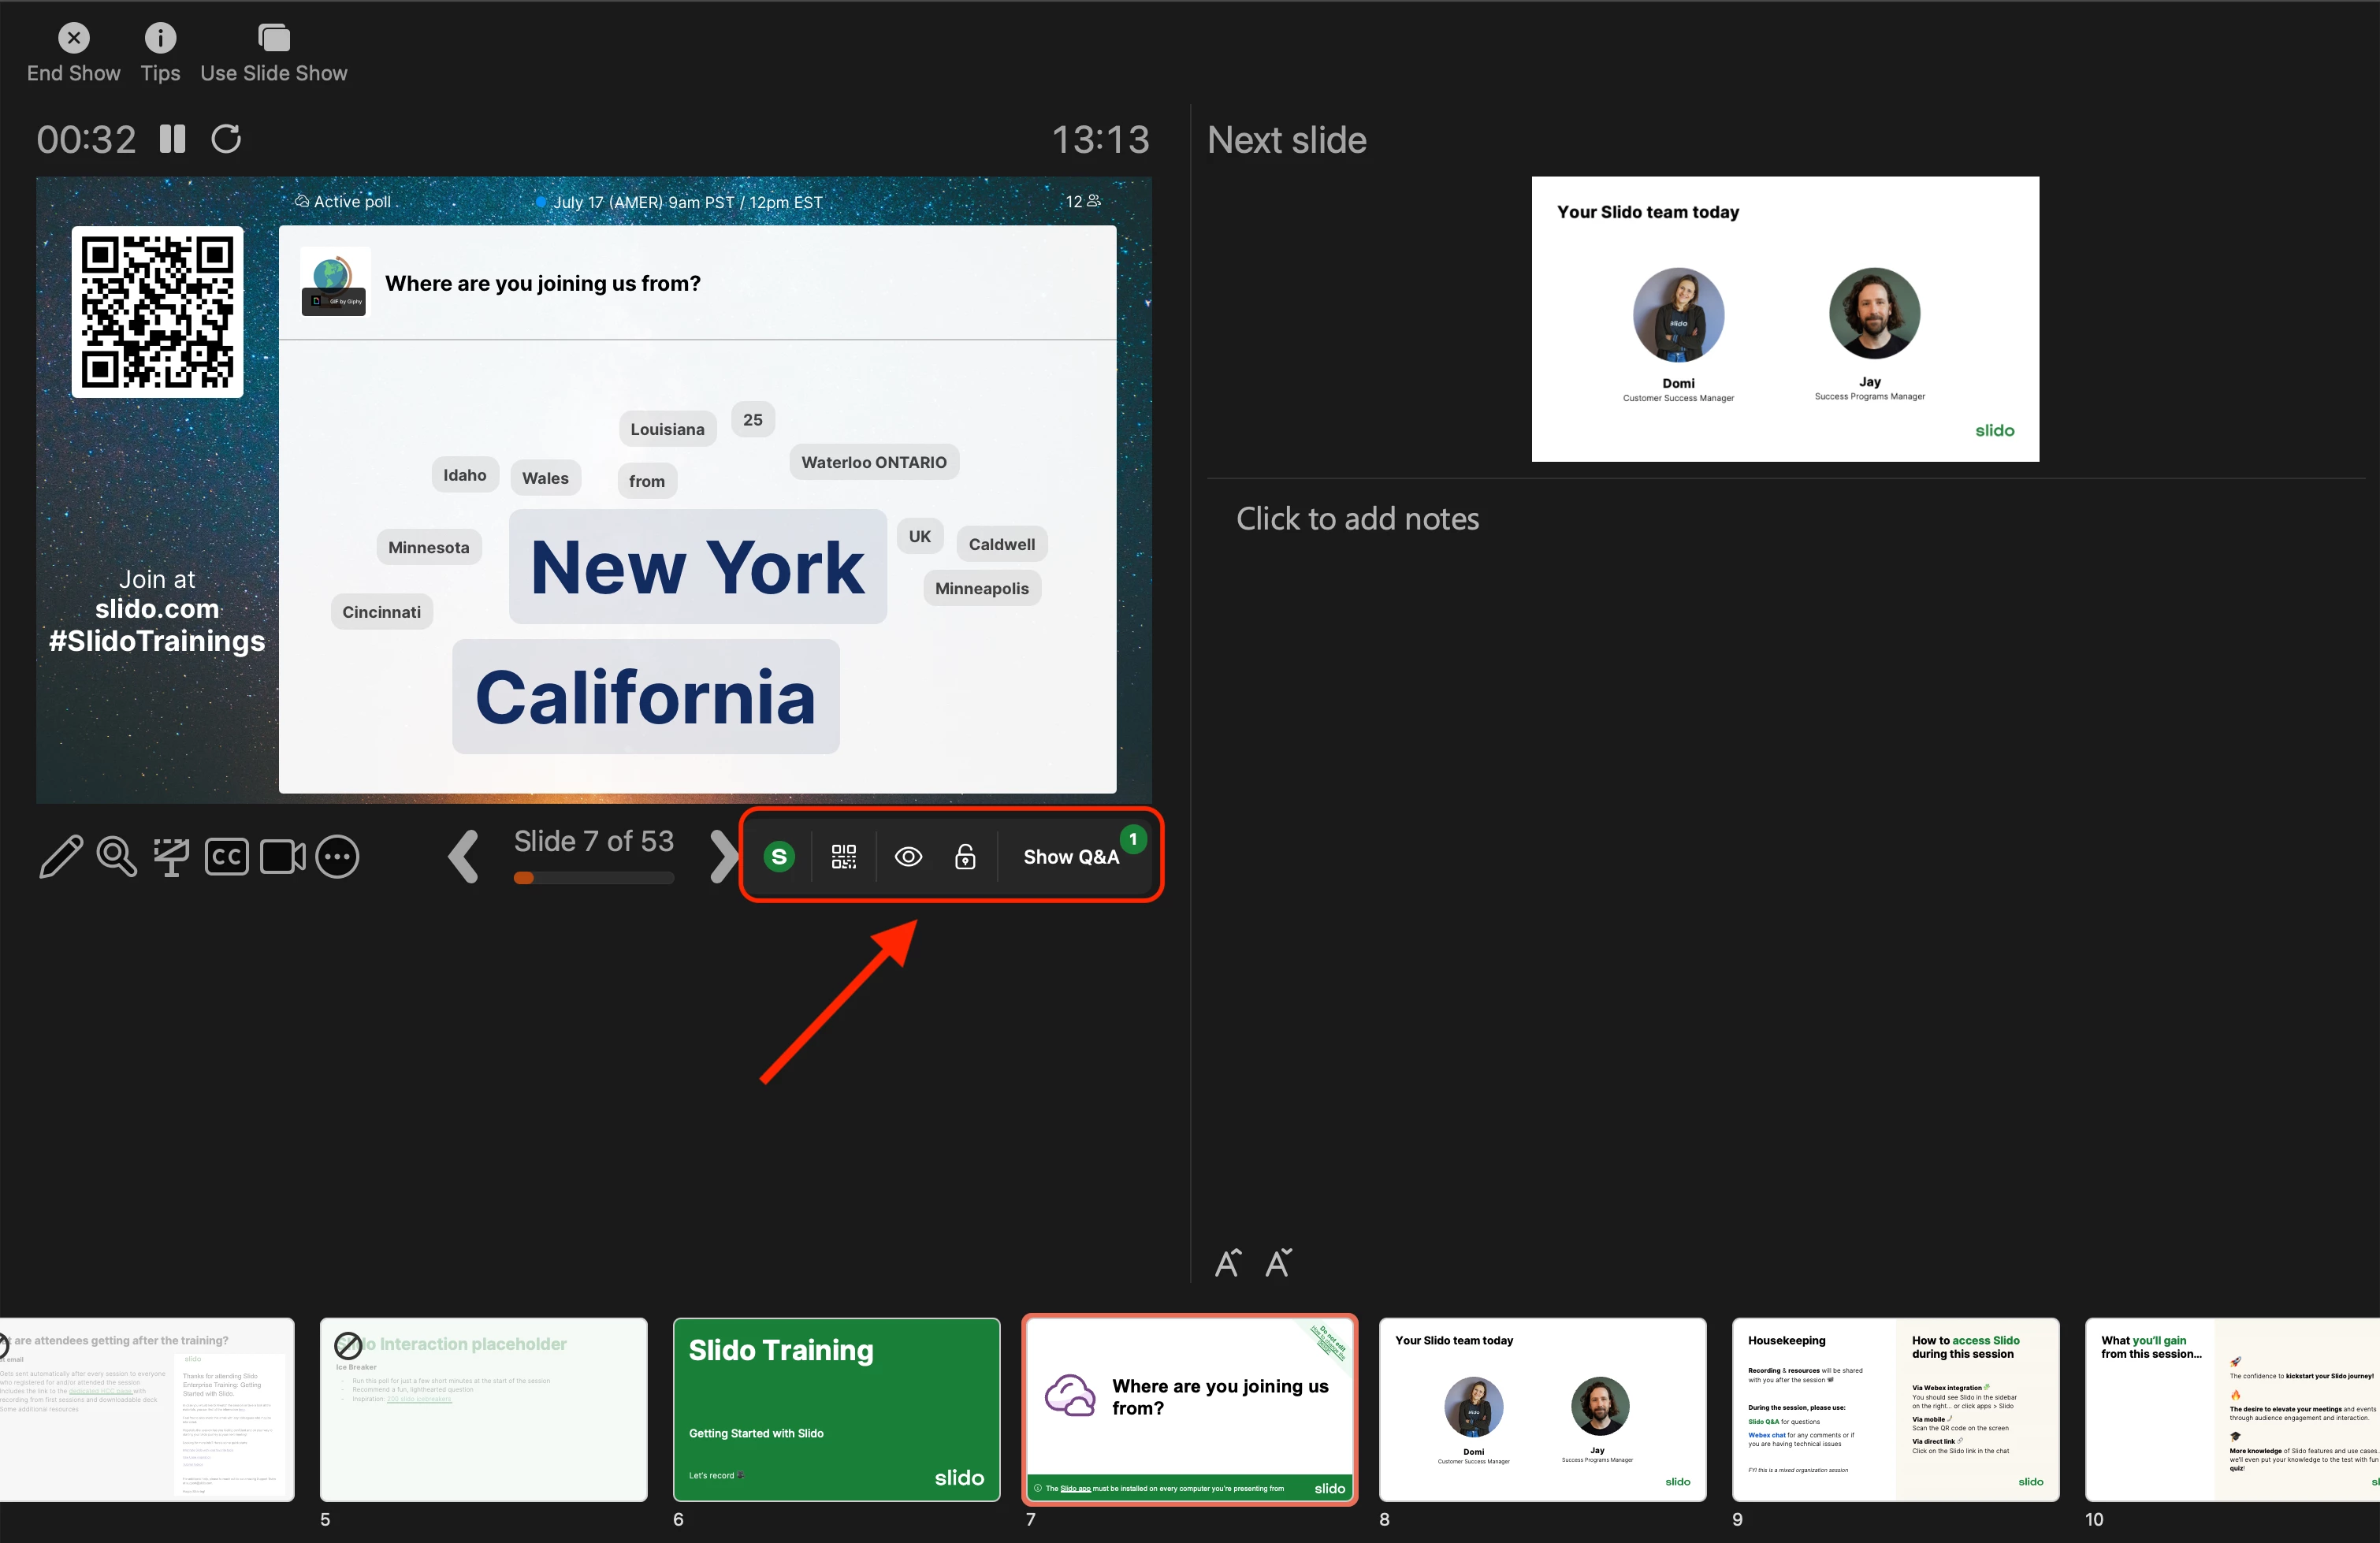Image resolution: width=2380 pixels, height=1543 pixels.
Task: Click the globe GIF poll image
Action: point(335,283)
